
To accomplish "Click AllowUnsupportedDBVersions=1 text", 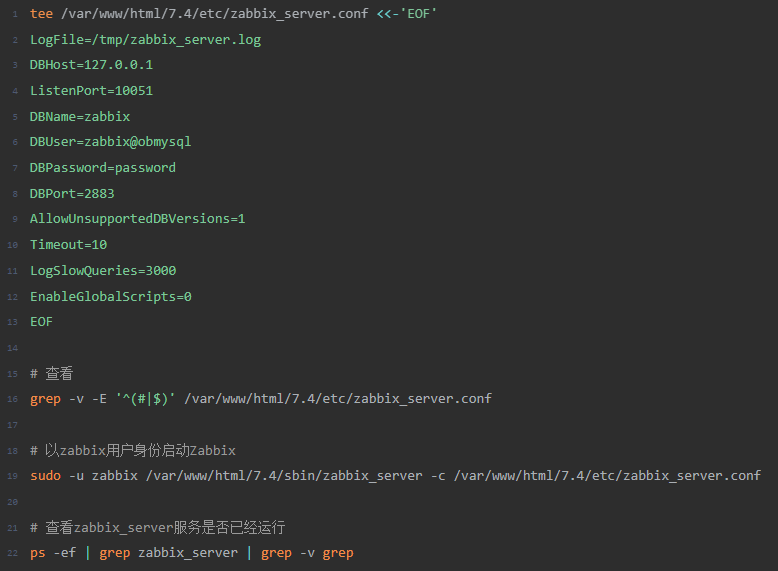I will [x=137, y=219].
